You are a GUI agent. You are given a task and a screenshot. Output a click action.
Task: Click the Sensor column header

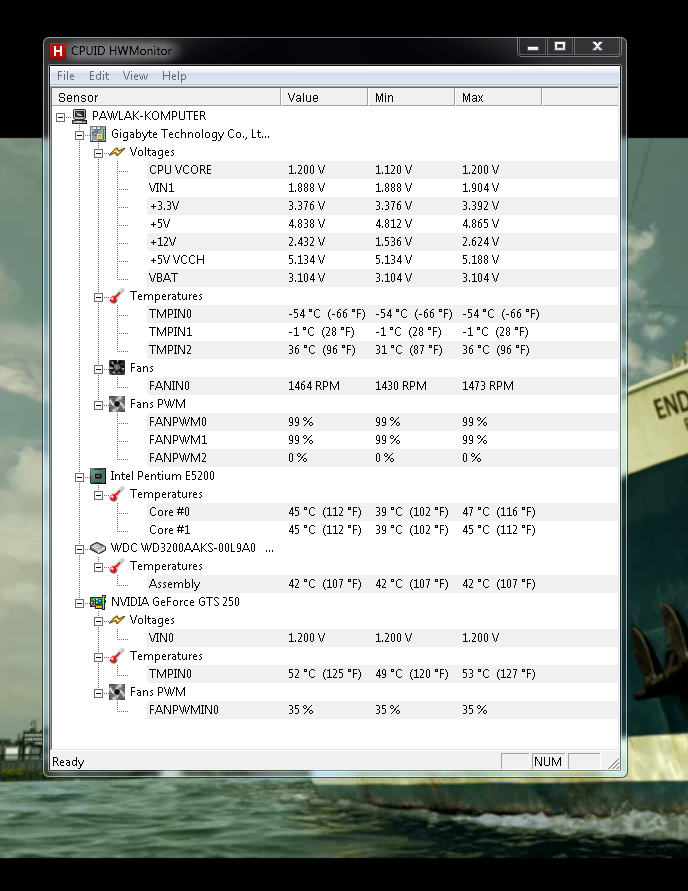(166, 98)
